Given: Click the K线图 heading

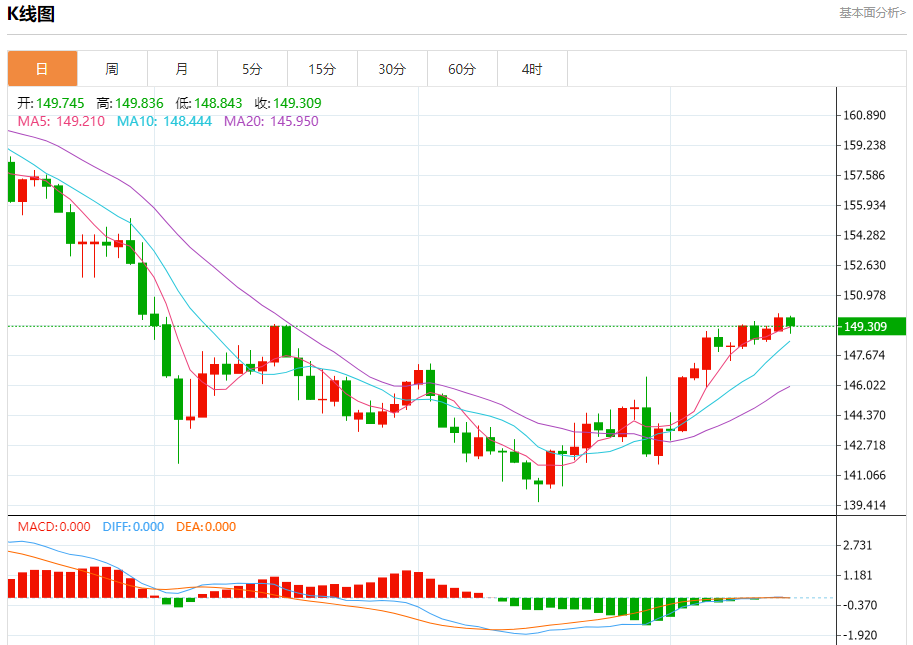Looking at the screenshot, I should 31,14.
